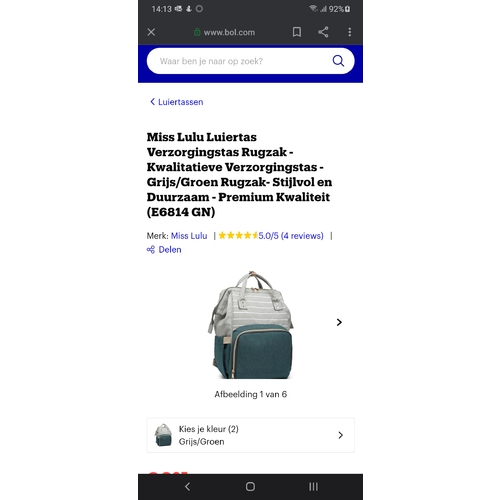
Task: Show next product image with right arrow
Action: click(339, 322)
